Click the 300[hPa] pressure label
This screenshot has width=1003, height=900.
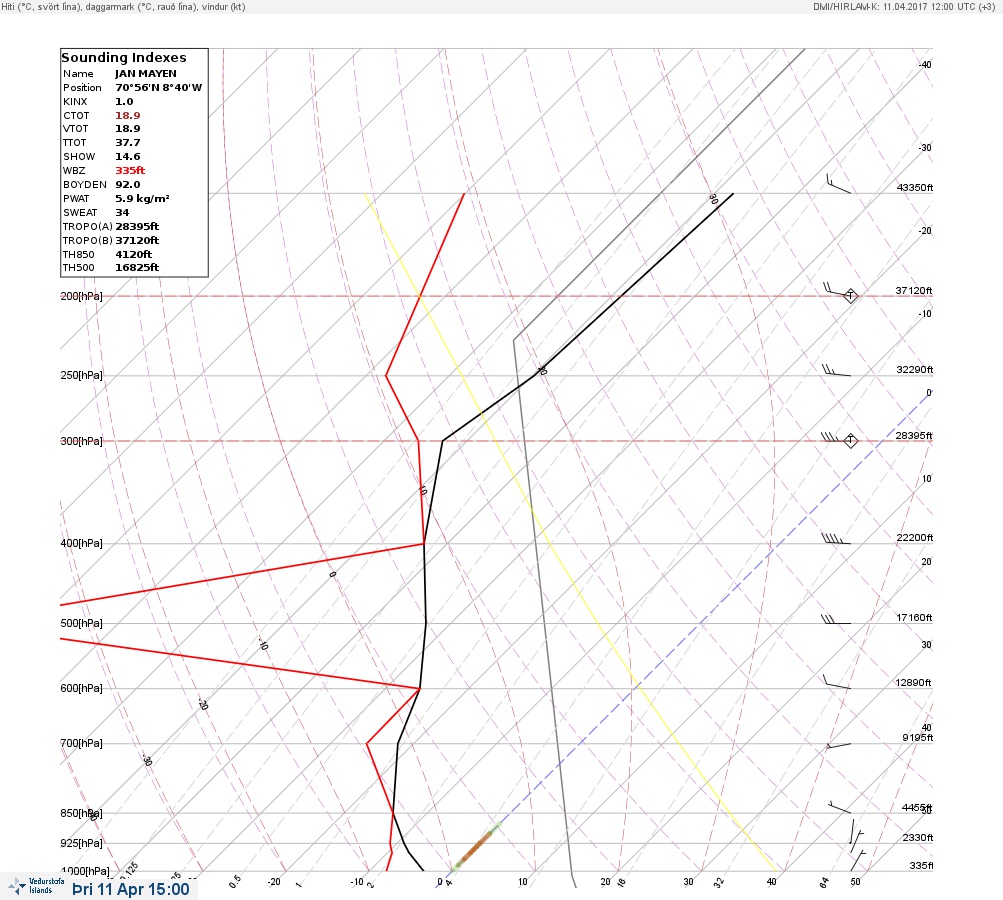pyautogui.click(x=81, y=441)
